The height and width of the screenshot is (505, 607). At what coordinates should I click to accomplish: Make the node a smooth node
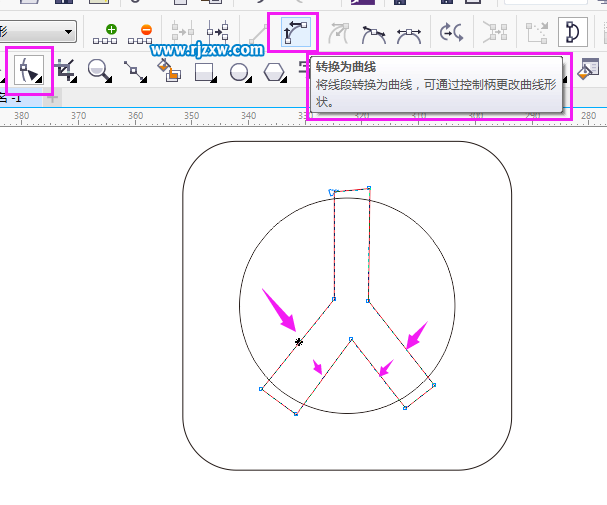(374, 34)
